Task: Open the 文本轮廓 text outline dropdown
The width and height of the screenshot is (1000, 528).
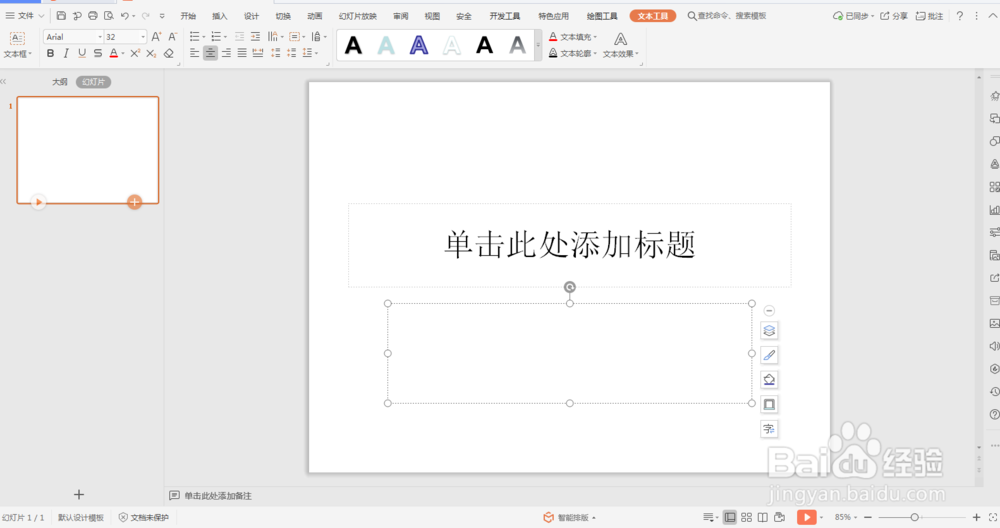Action: point(573,54)
